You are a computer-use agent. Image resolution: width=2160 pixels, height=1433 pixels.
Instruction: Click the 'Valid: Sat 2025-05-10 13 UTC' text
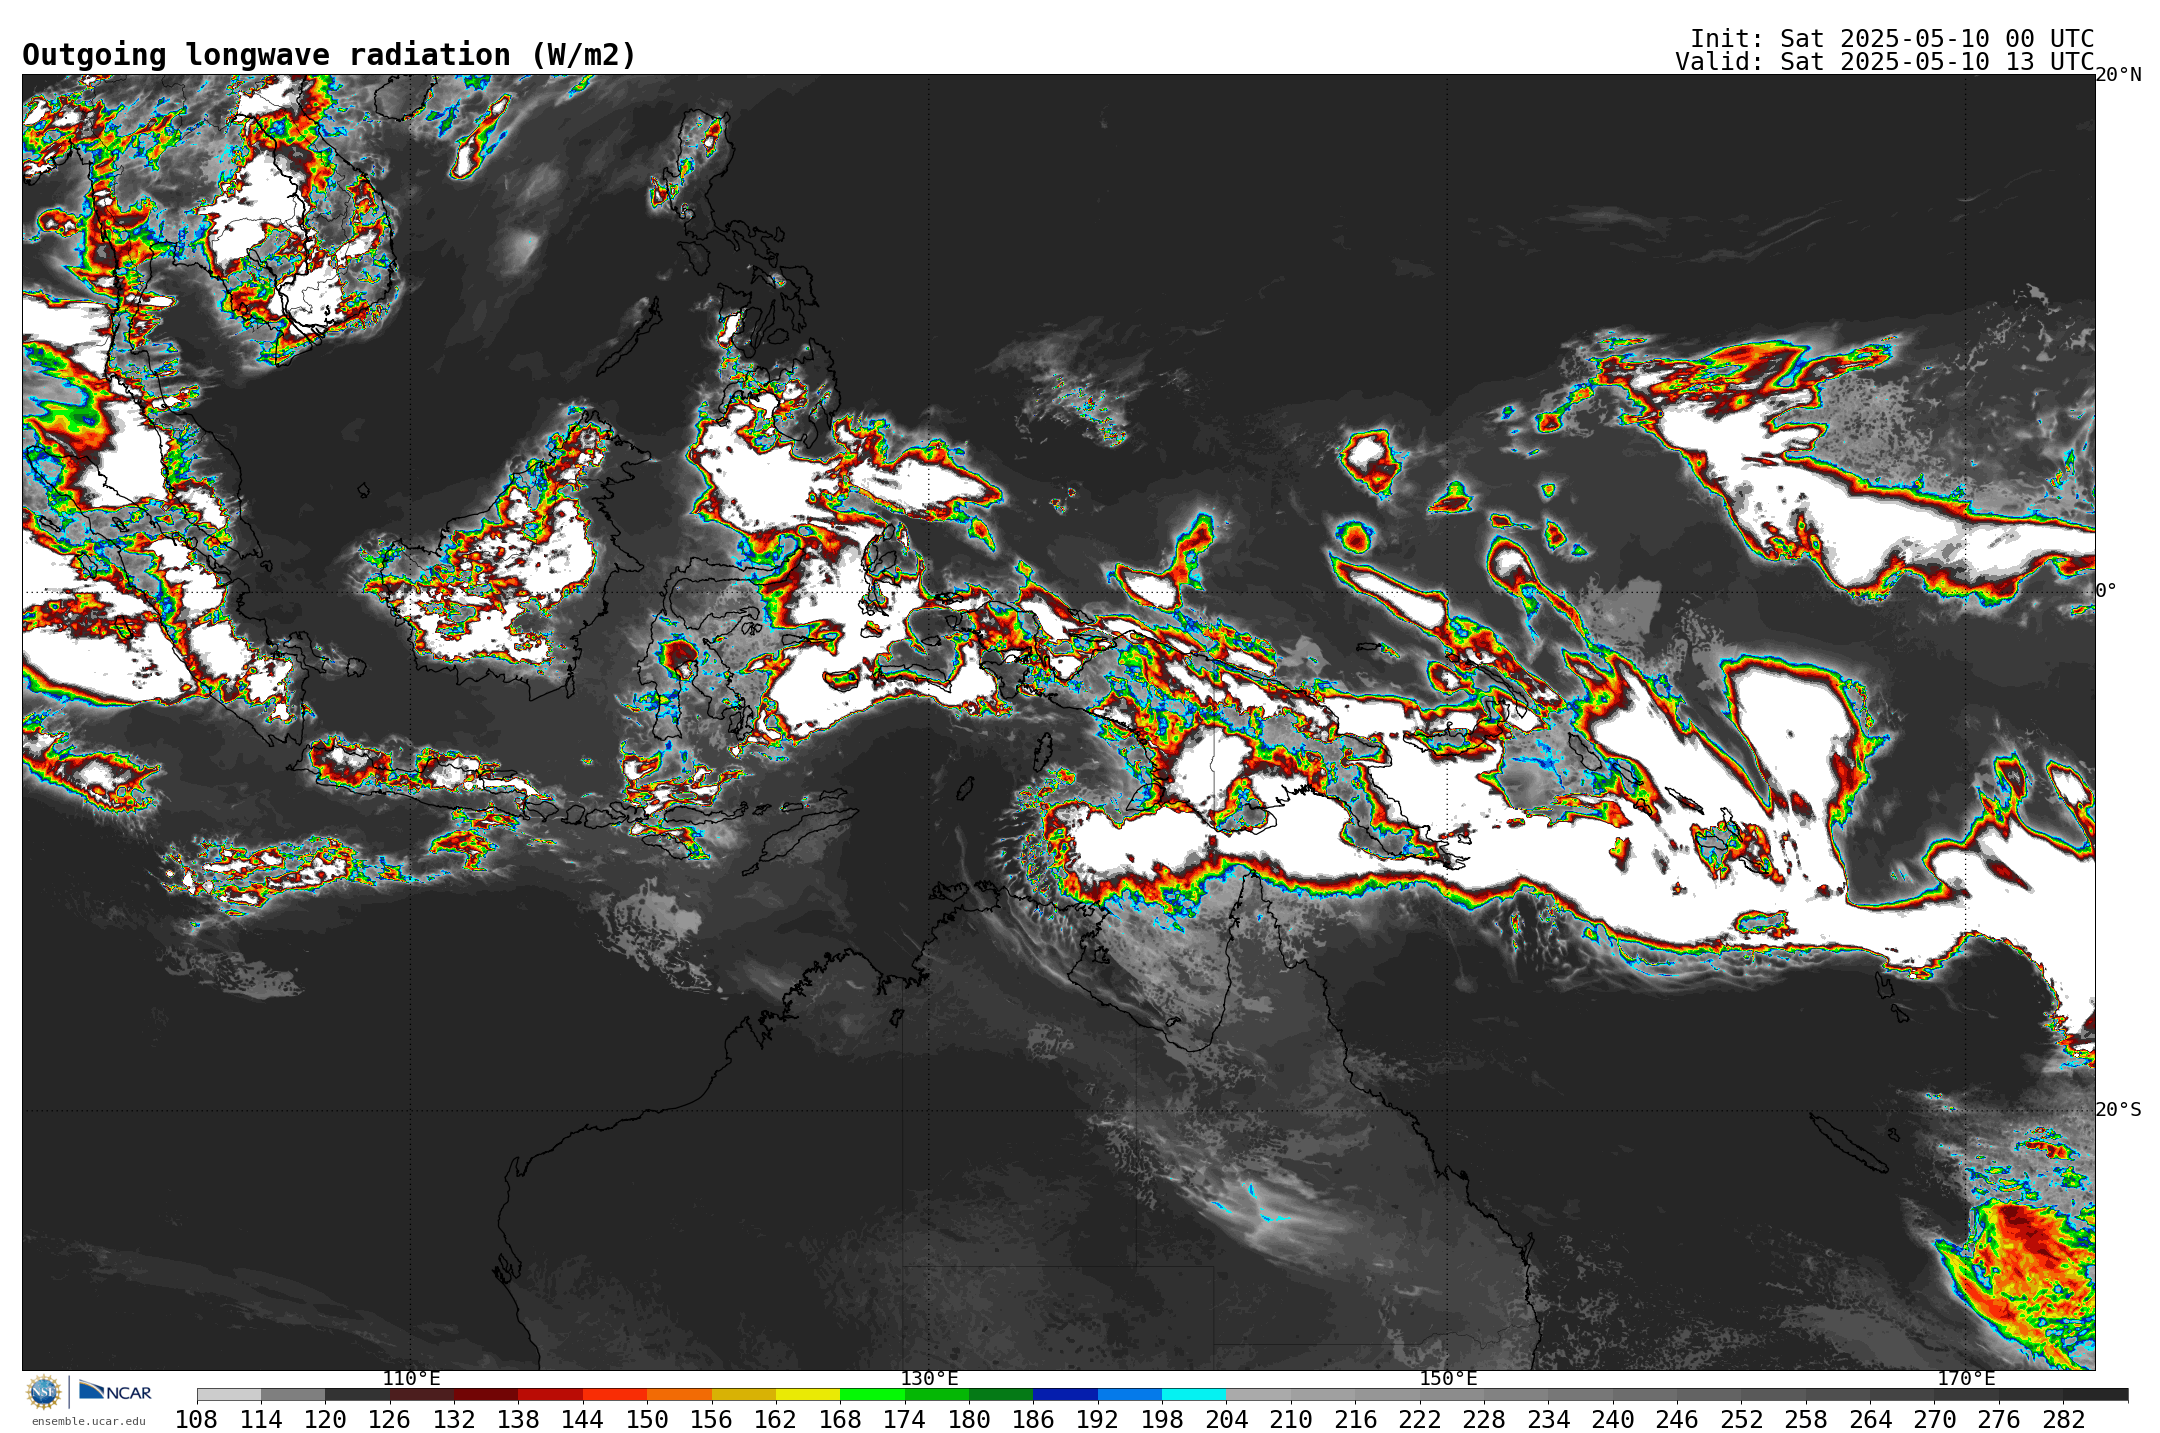[x=1885, y=61]
